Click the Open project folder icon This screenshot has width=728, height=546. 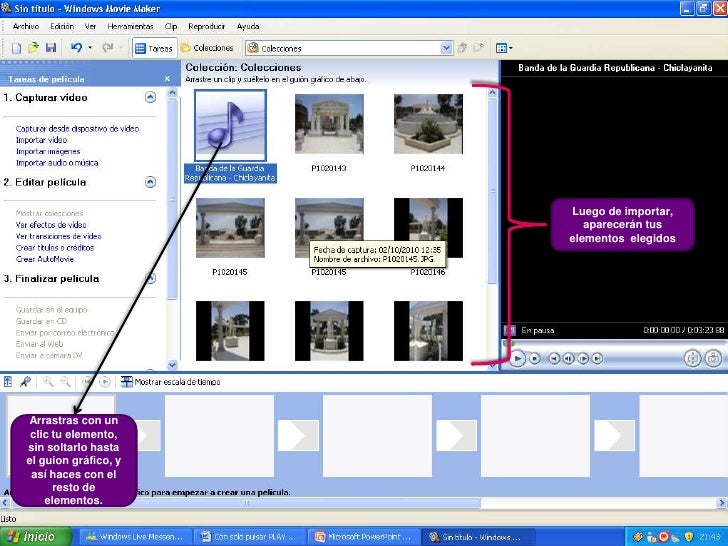(x=33, y=47)
